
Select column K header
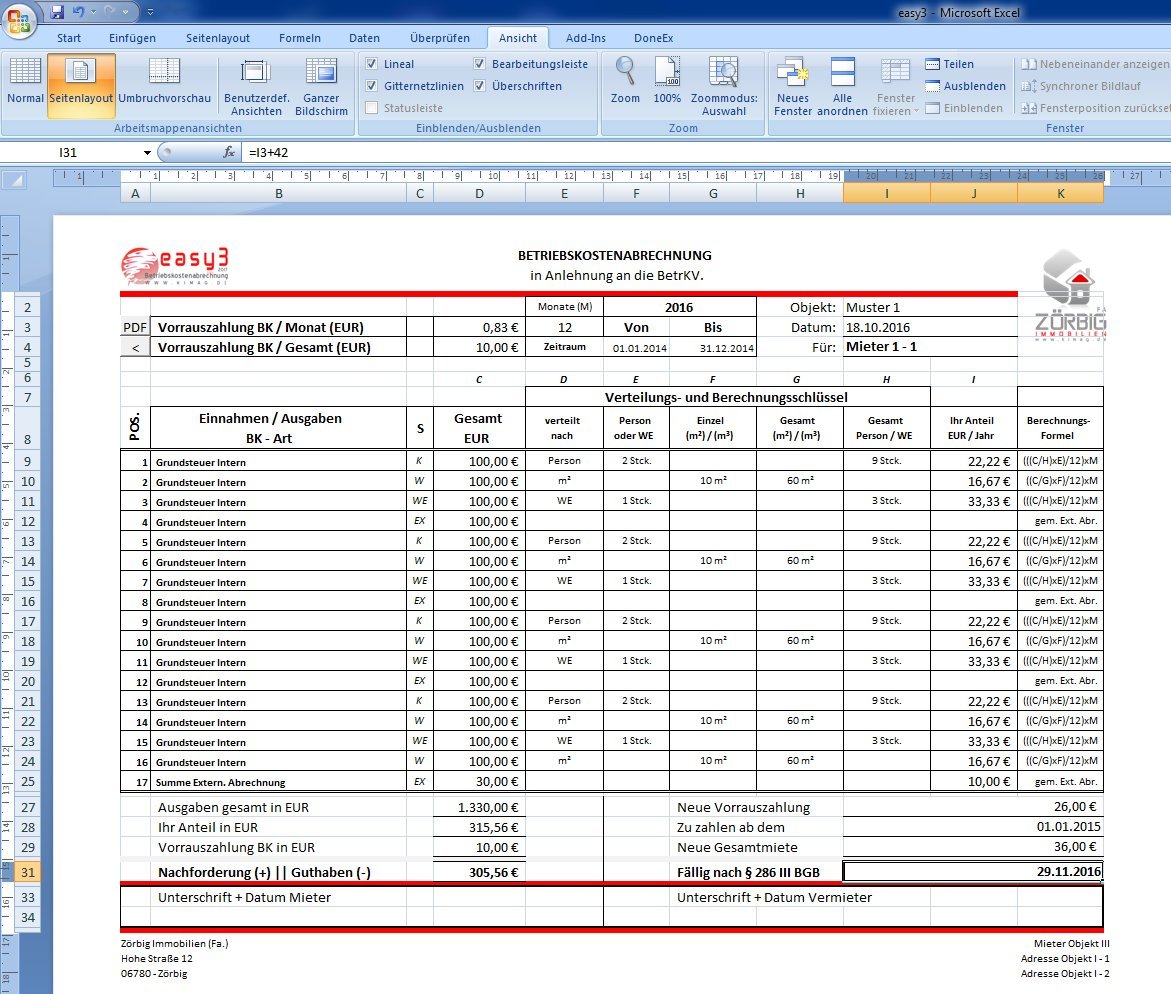point(1060,193)
